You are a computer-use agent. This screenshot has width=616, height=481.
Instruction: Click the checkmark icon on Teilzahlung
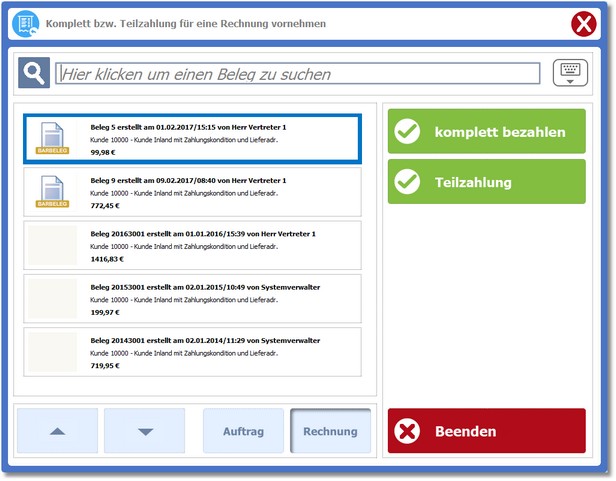407,182
